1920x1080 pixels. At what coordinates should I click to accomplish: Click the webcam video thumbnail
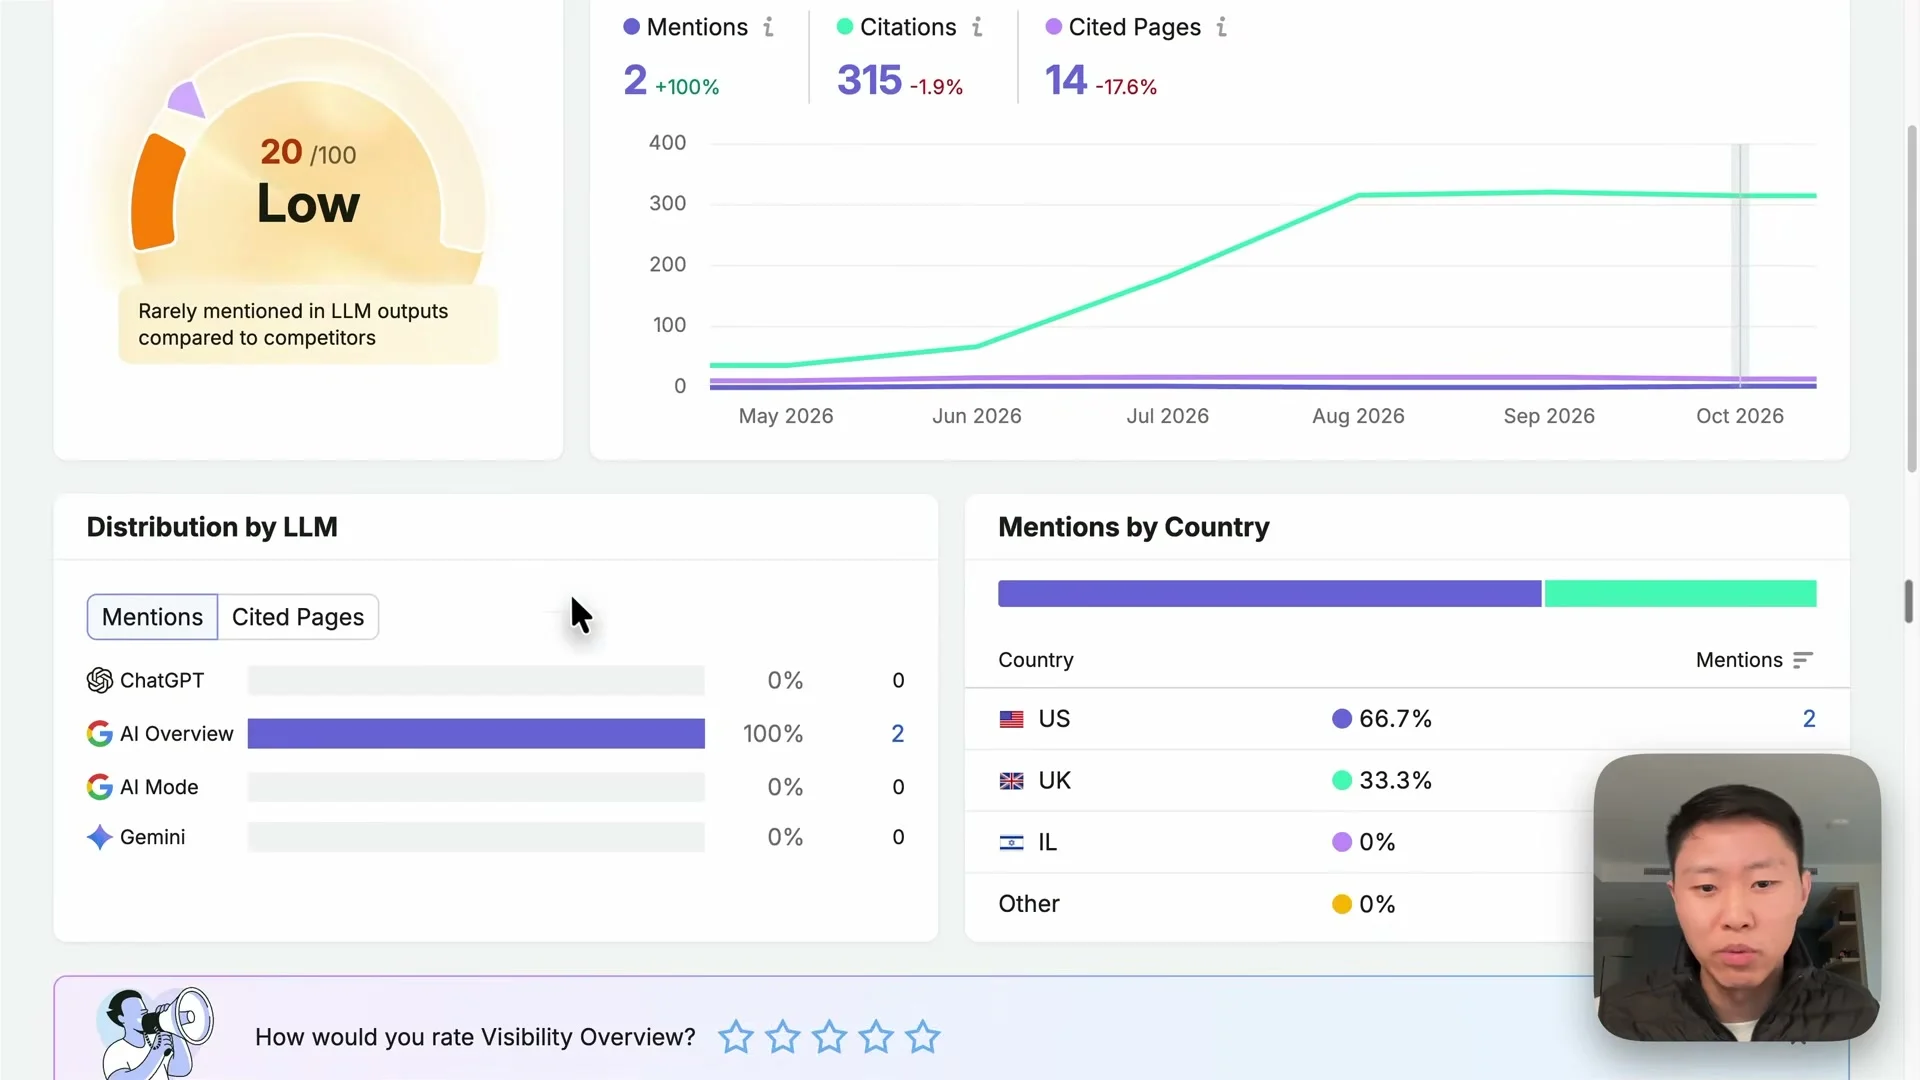[1737, 897]
